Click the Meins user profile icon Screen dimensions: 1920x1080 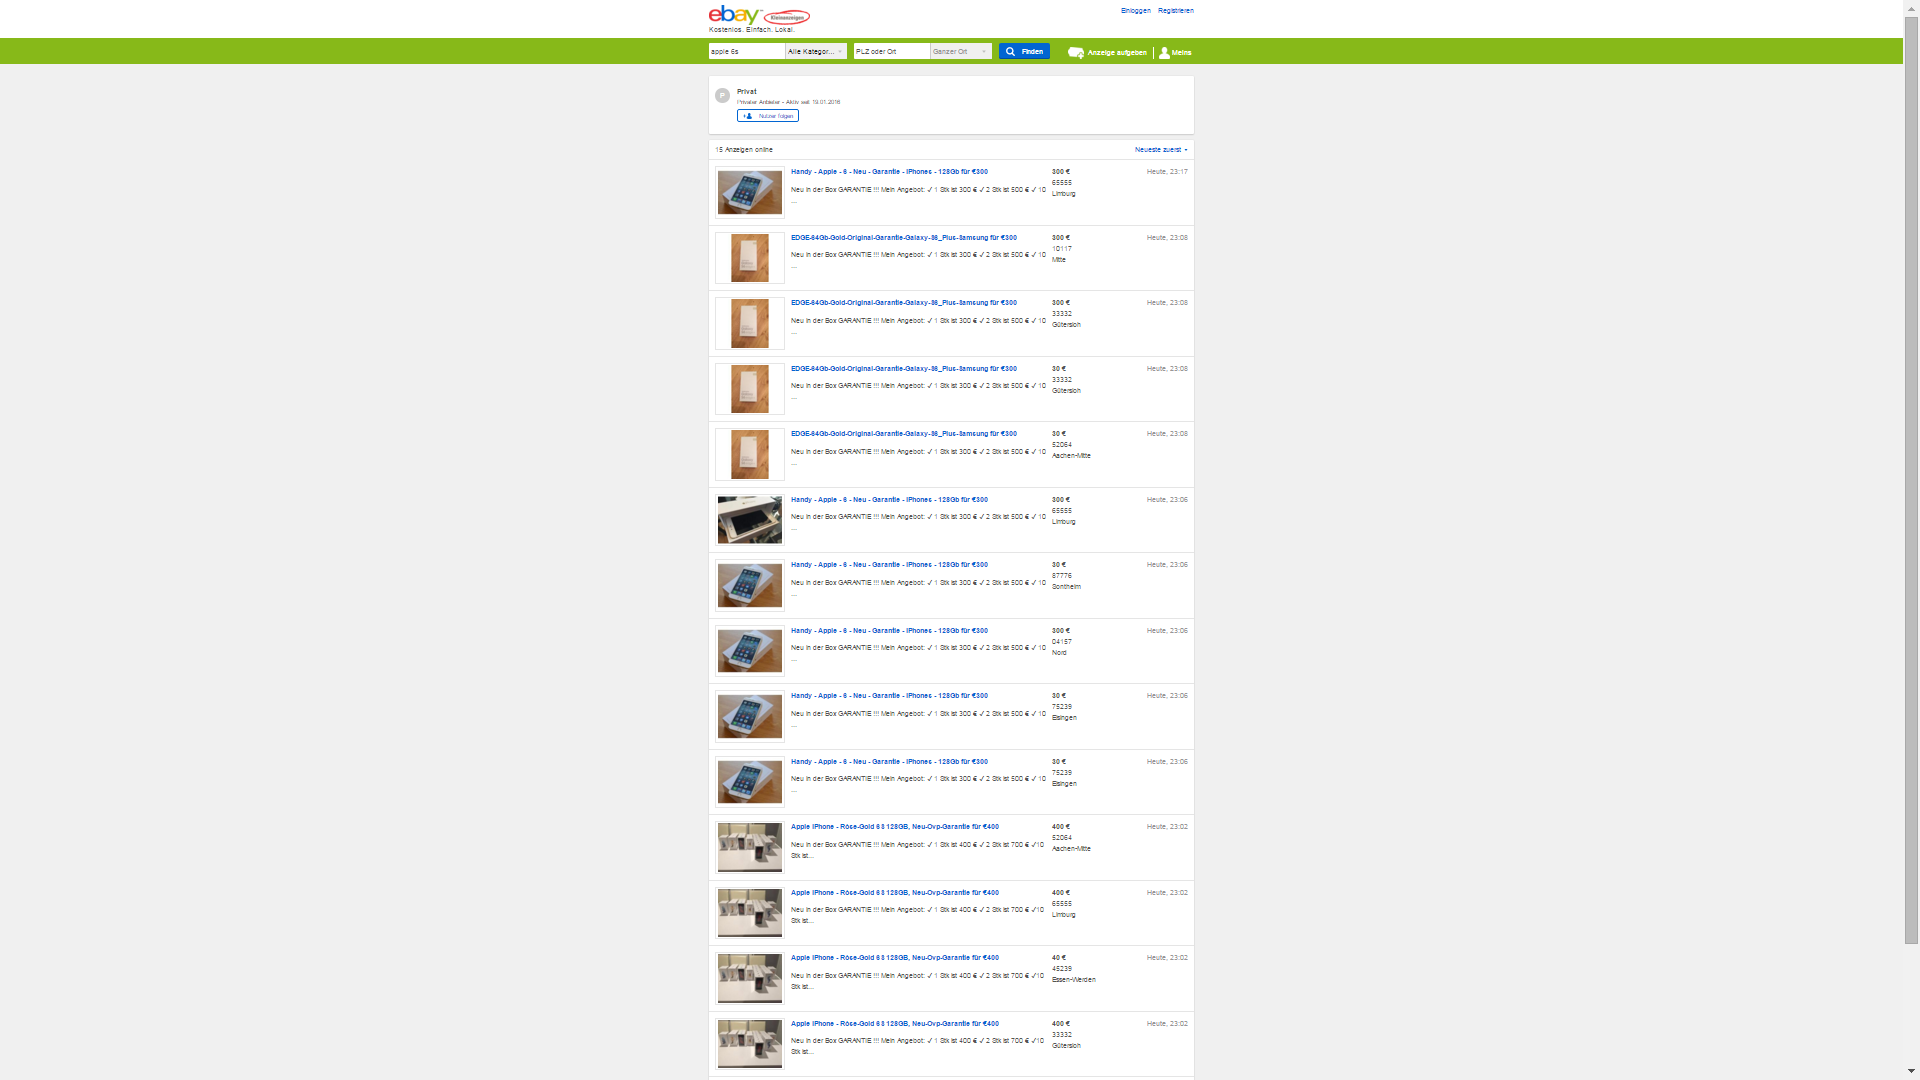tap(1164, 53)
